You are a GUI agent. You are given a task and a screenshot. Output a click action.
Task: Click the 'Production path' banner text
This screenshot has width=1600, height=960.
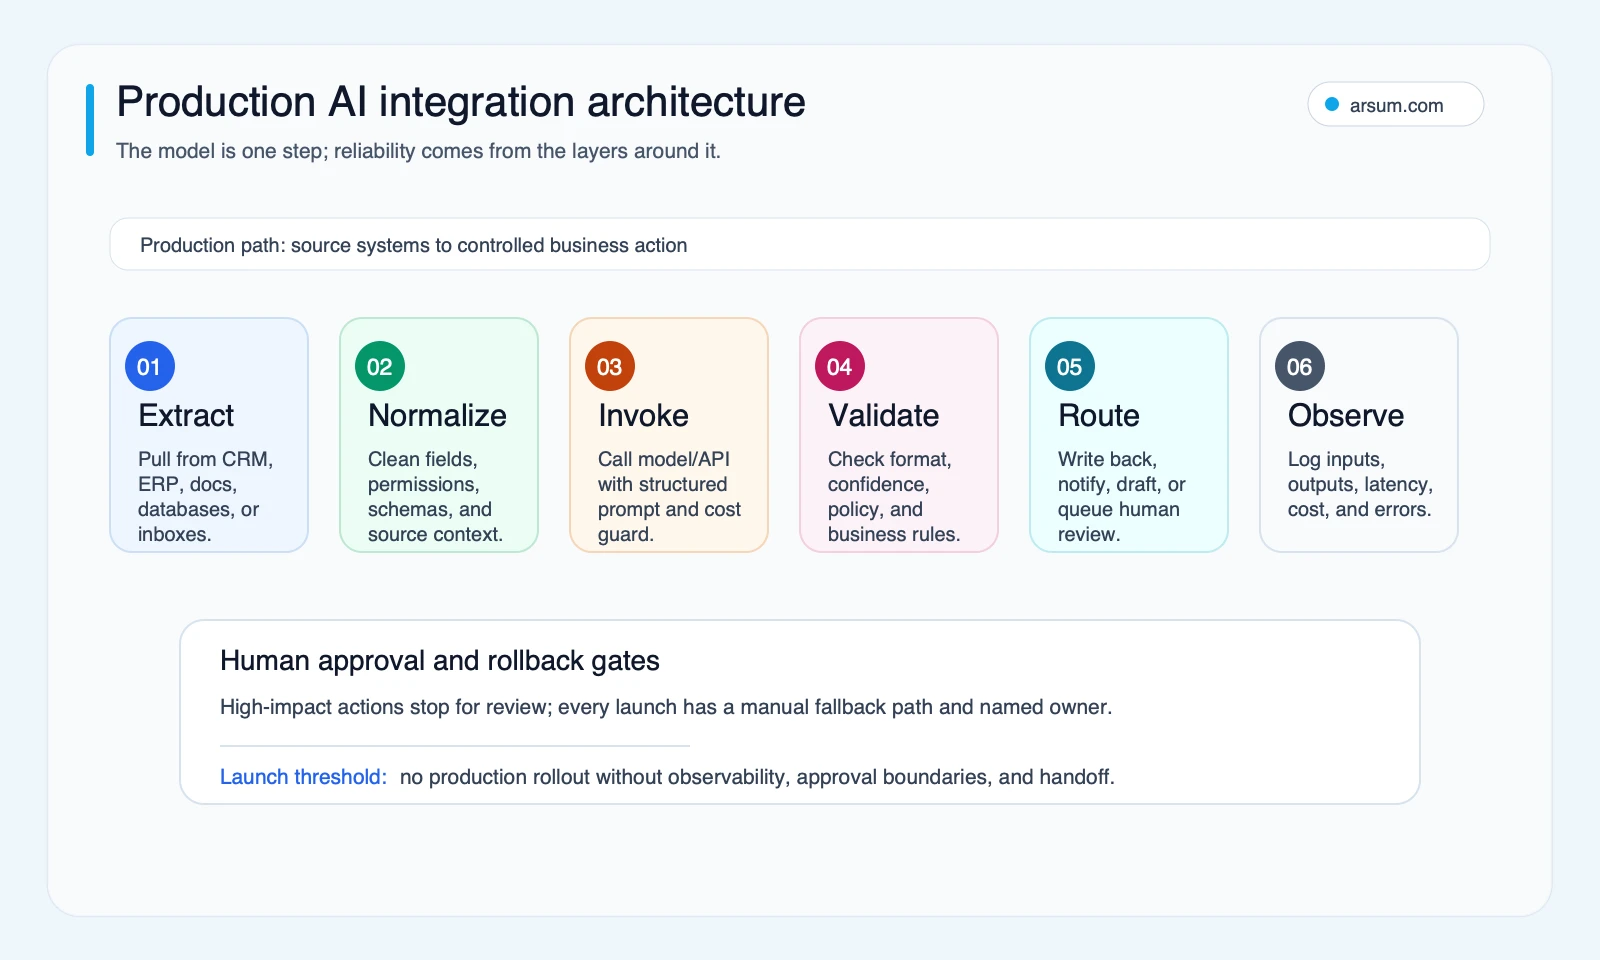click(414, 245)
